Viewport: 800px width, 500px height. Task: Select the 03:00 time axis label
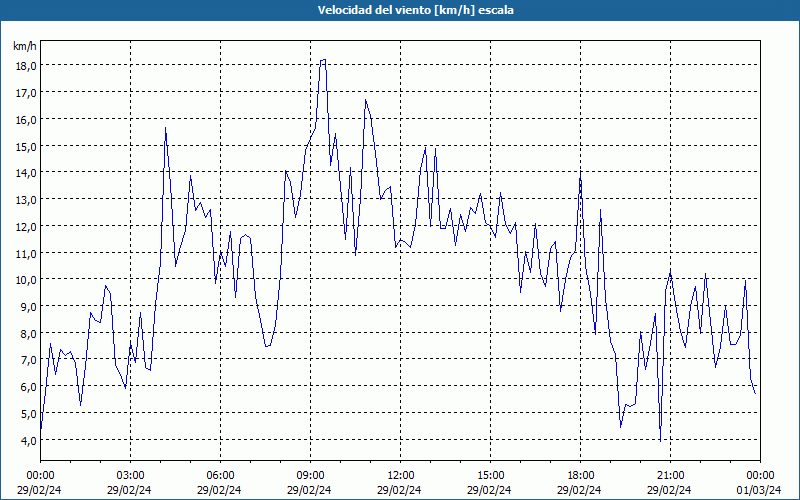click(x=131, y=476)
